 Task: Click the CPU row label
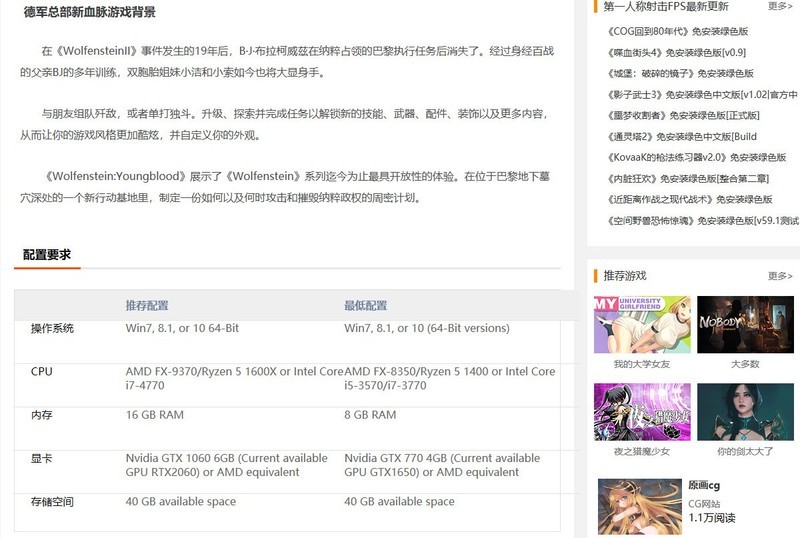42,372
